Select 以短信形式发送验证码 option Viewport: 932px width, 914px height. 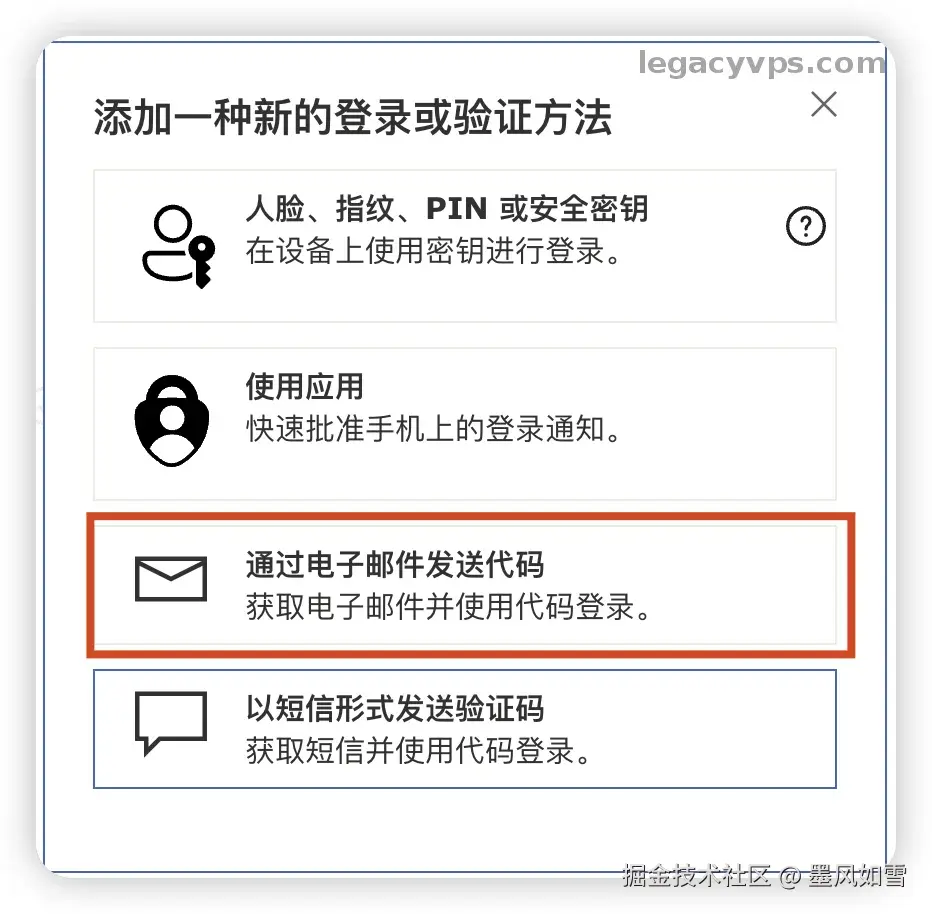click(465, 729)
